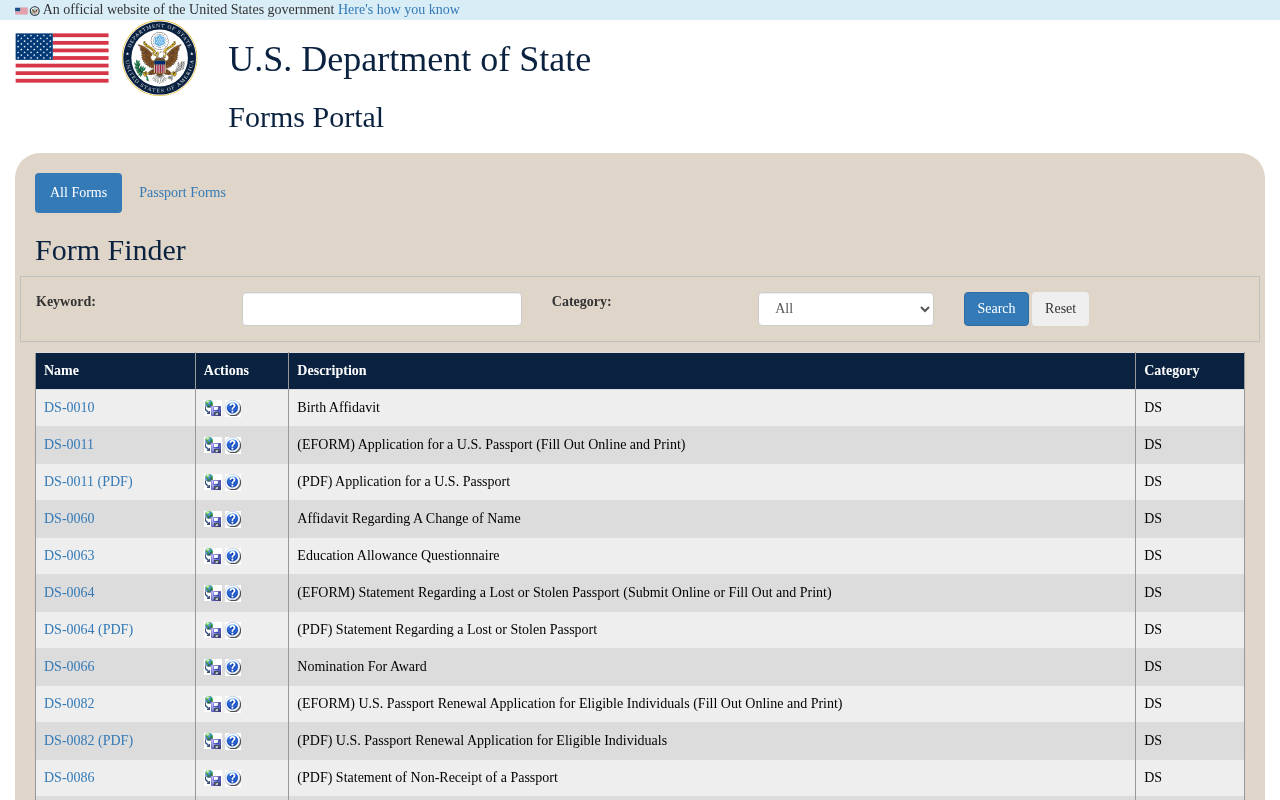Open help icon for DS-0011 EFORM row
Image resolution: width=1280 pixels, height=800 pixels.
(233, 445)
